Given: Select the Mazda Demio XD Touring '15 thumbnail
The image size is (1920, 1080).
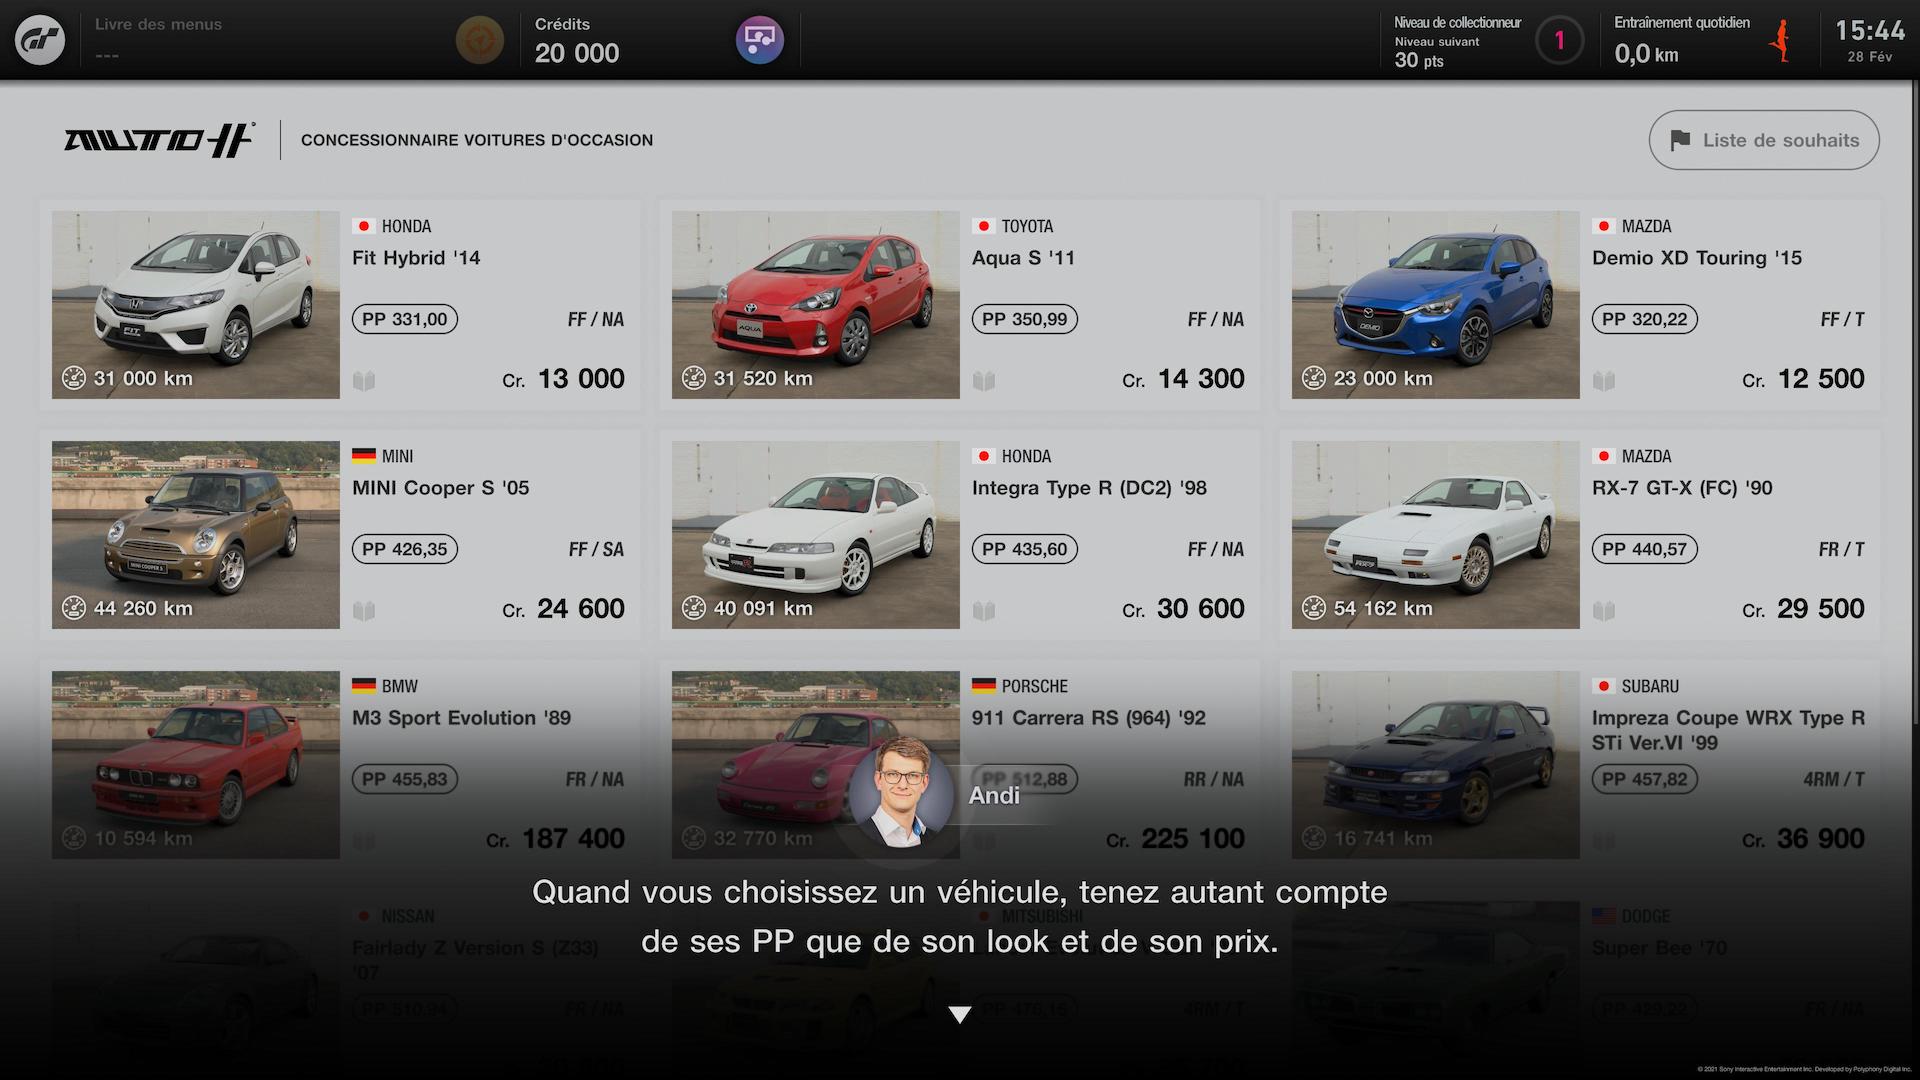Looking at the screenshot, I should click(x=1436, y=304).
